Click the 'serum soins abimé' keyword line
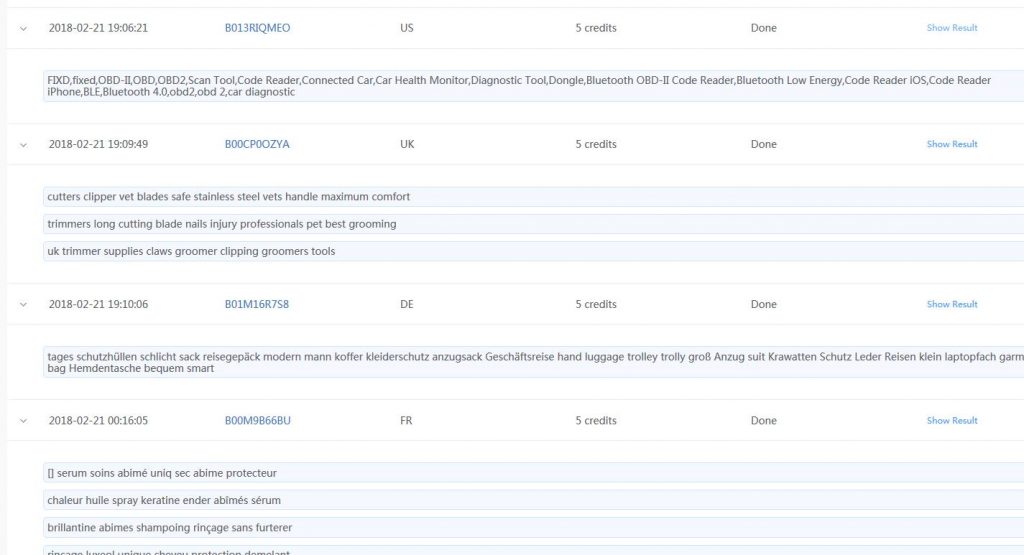This screenshot has height=555, width=1024. click(x=162, y=473)
